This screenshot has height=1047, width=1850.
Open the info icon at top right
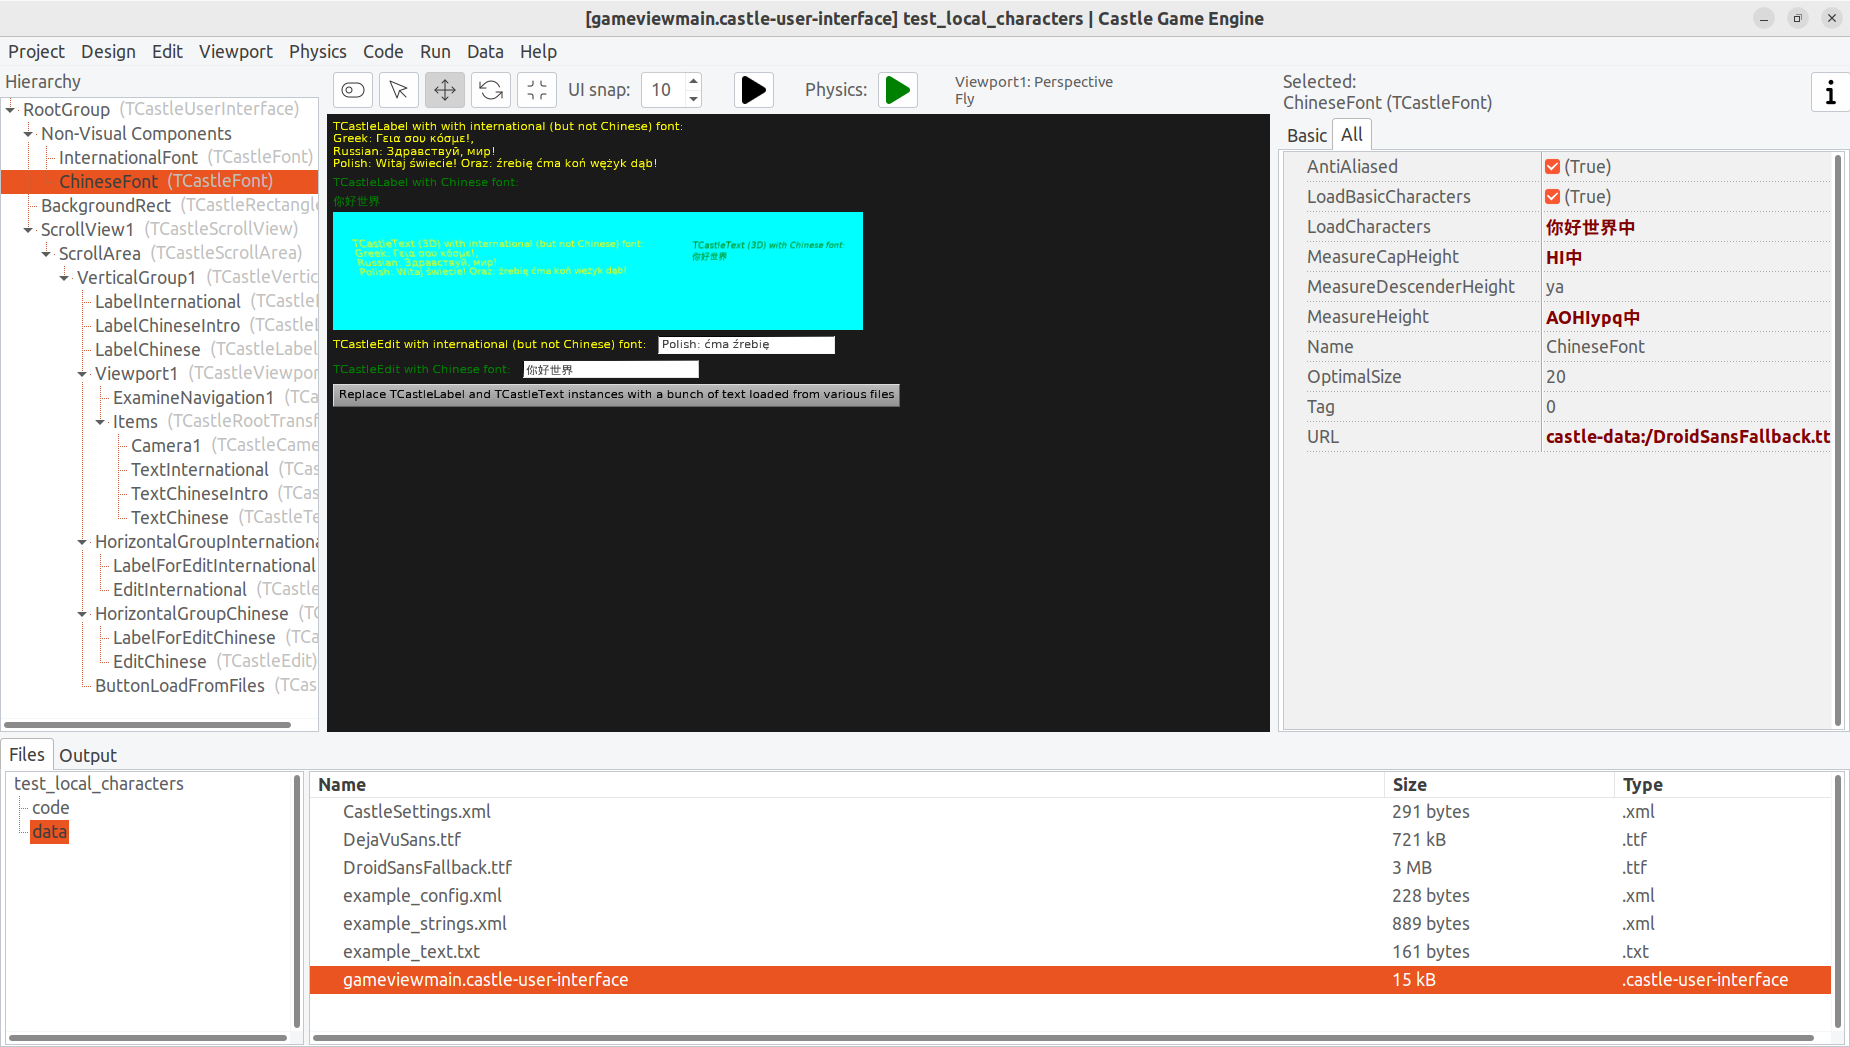coord(1830,92)
